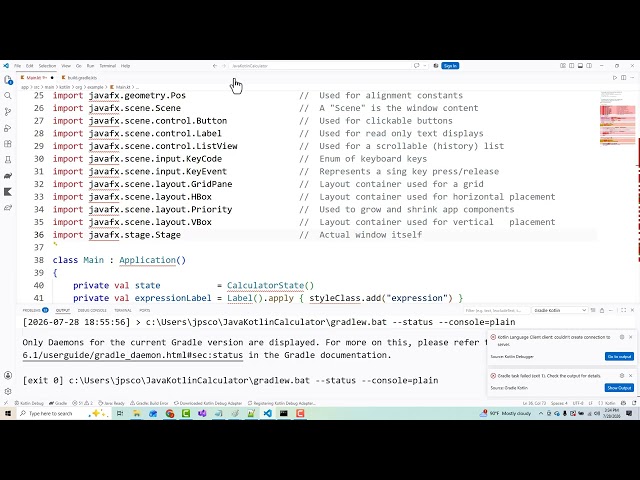Click the JavaKotlinCalculator command center search box
Image resolution: width=640 pixels, height=480 pixels.
point(320,66)
